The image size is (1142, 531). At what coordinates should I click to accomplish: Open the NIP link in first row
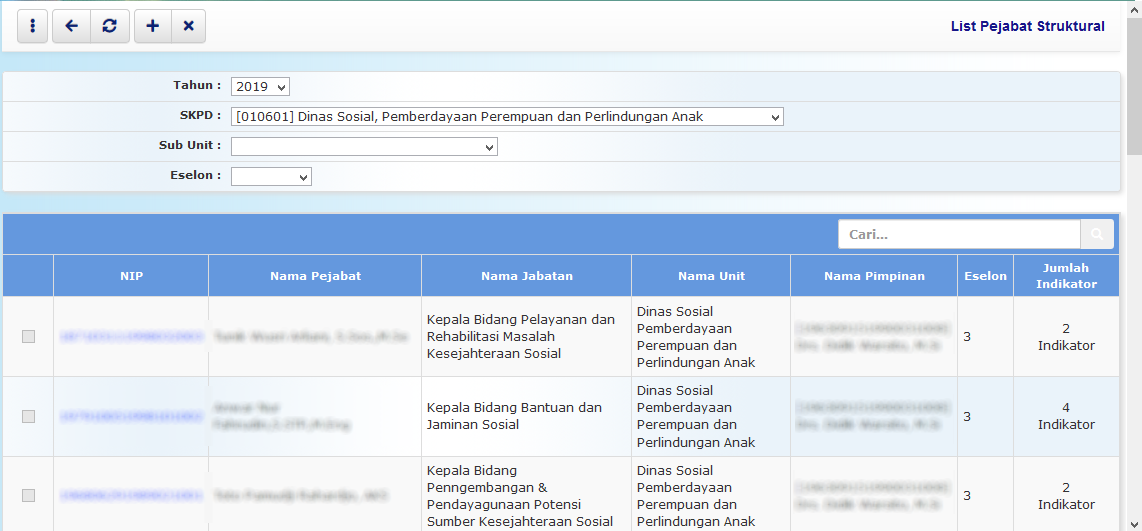click(131, 337)
